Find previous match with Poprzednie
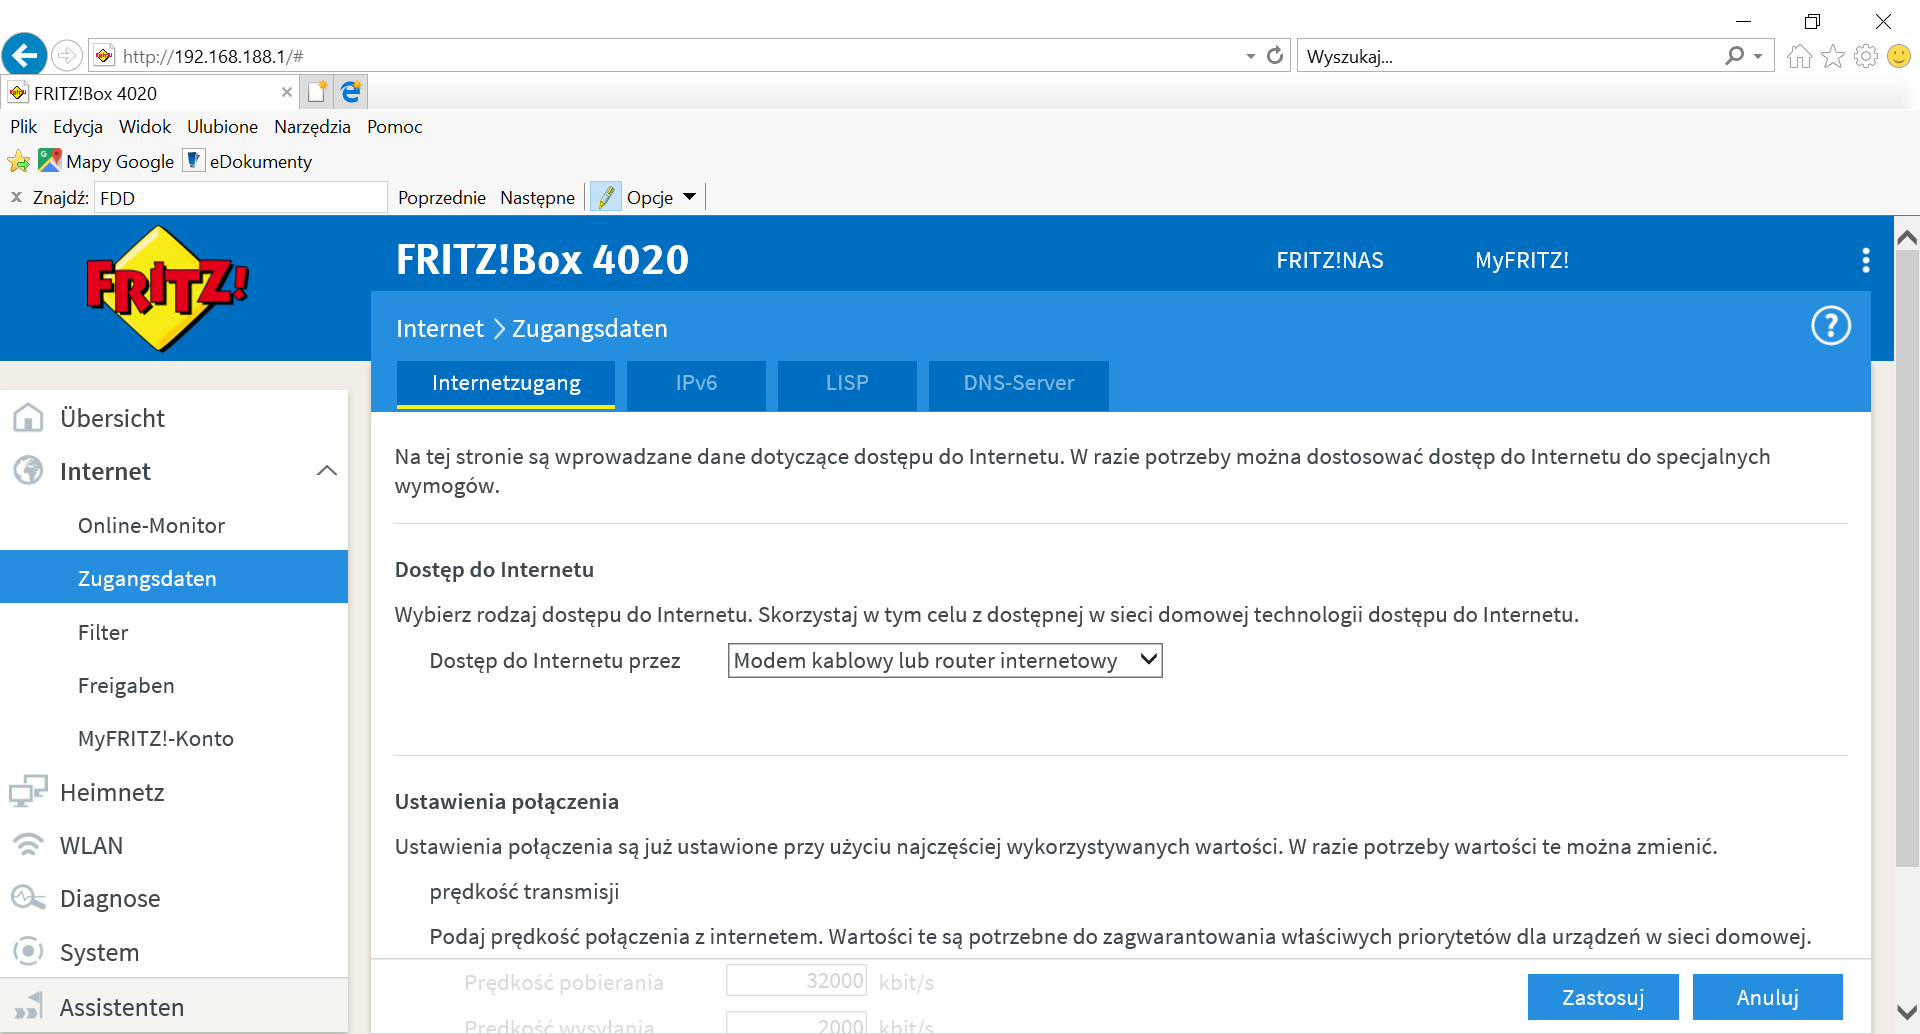Screen dimensions: 1920x1034 coord(442,197)
